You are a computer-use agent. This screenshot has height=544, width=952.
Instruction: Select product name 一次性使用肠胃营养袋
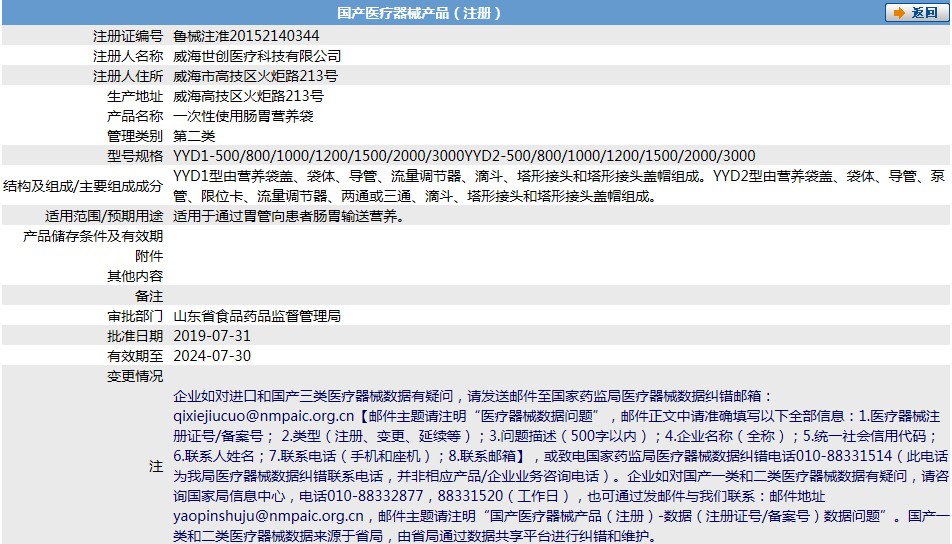243,116
